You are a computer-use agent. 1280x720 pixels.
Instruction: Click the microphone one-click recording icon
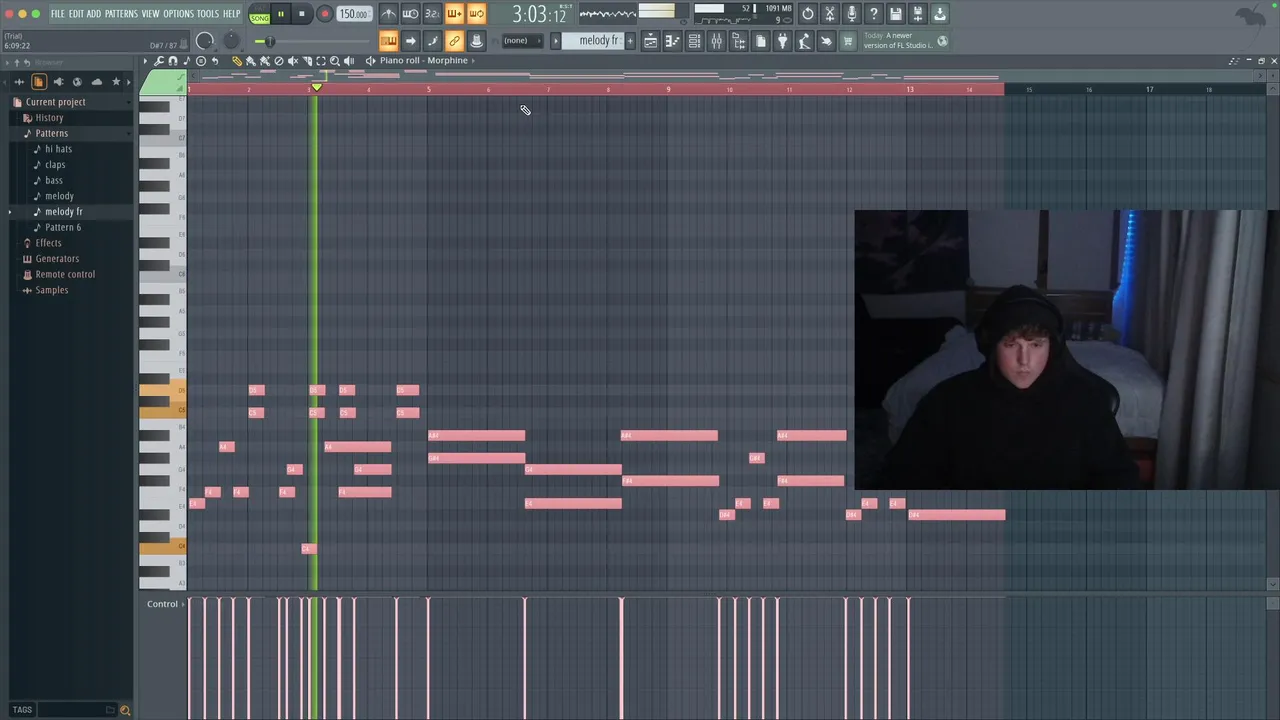point(852,14)
